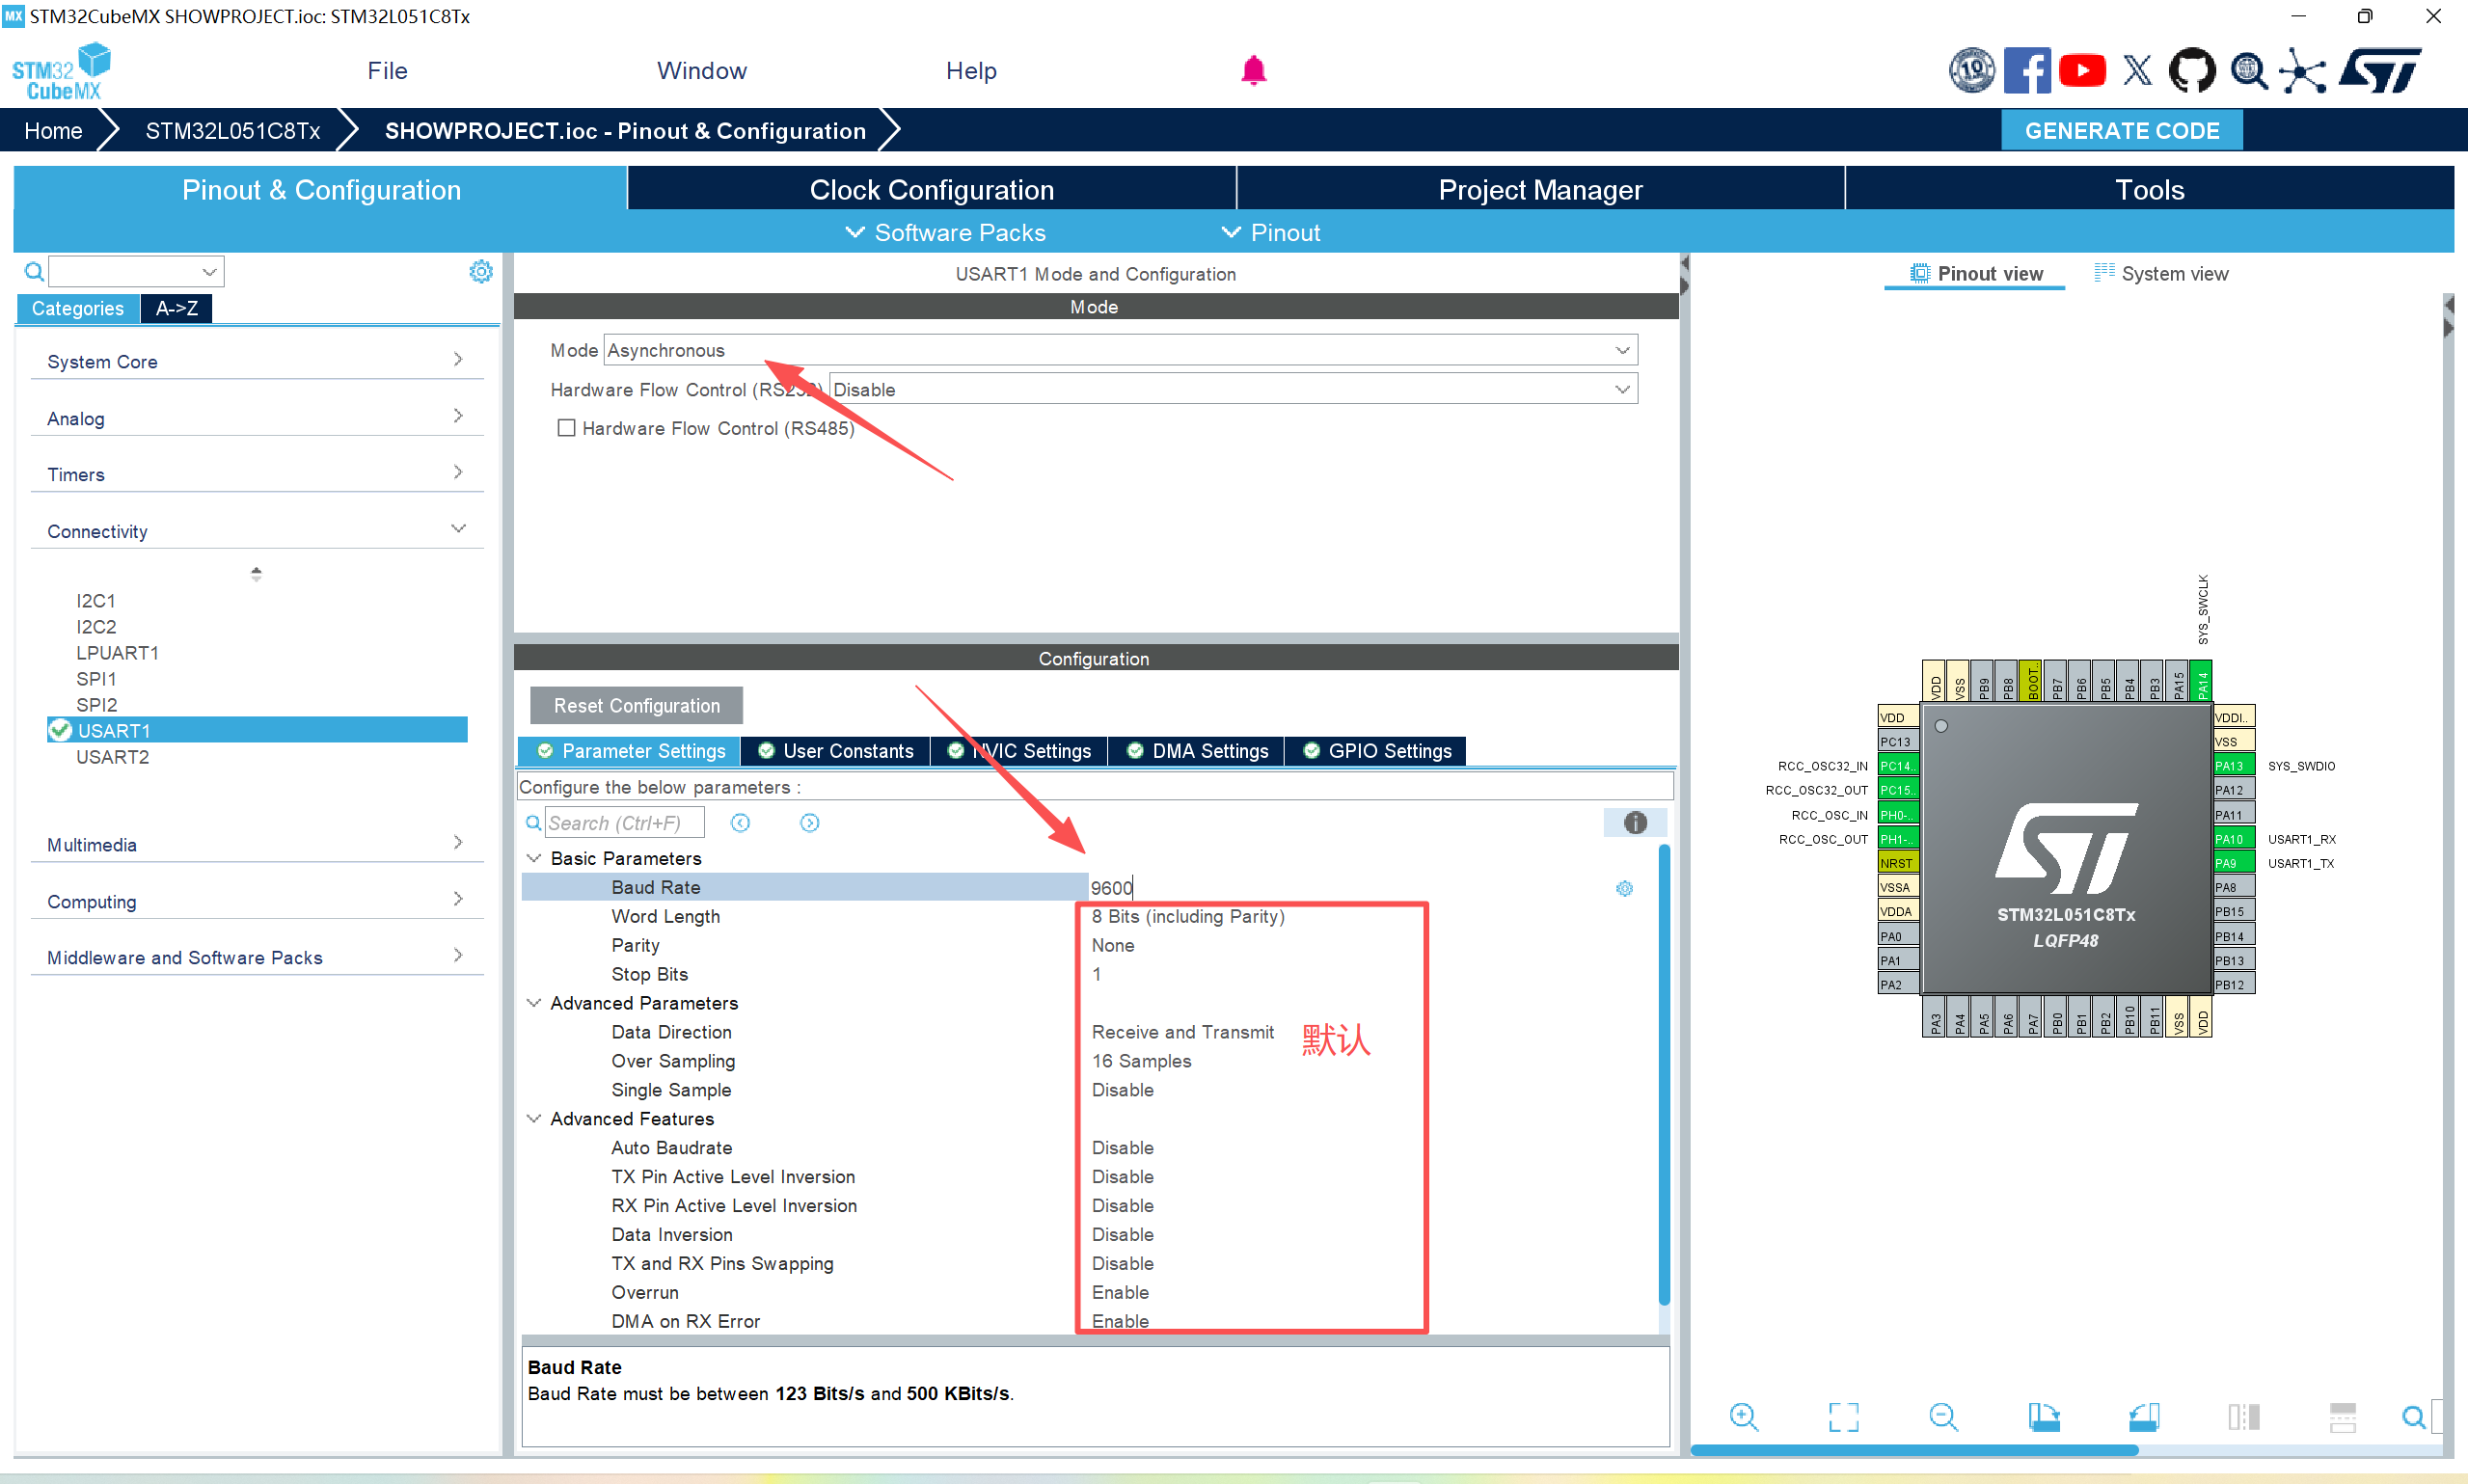The image size is (2468, 1484).
Task: Open the DMA Settings tab
Action: pyautogui.click(x=1197, y=751)
